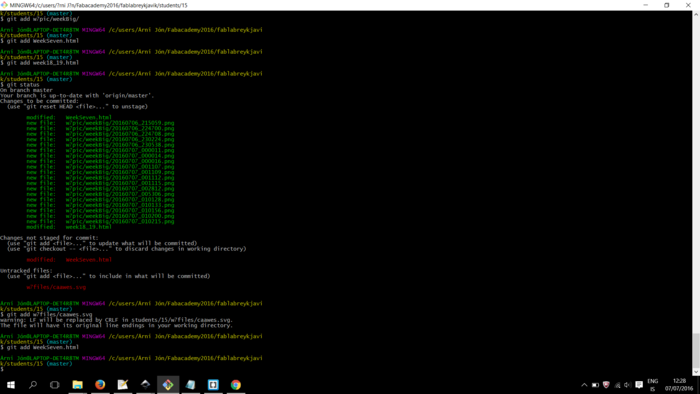Switch to Firefox in the taskbar

point(100,385)
